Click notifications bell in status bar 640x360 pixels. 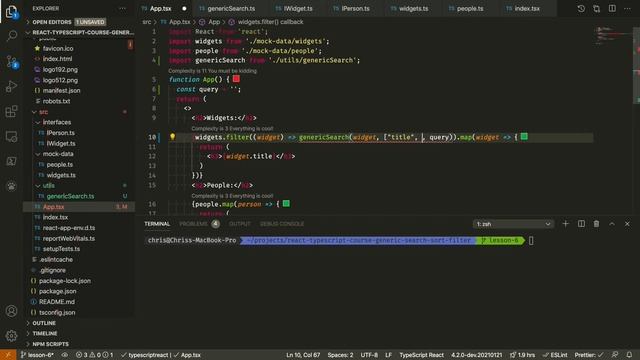[x=629, y=355]
